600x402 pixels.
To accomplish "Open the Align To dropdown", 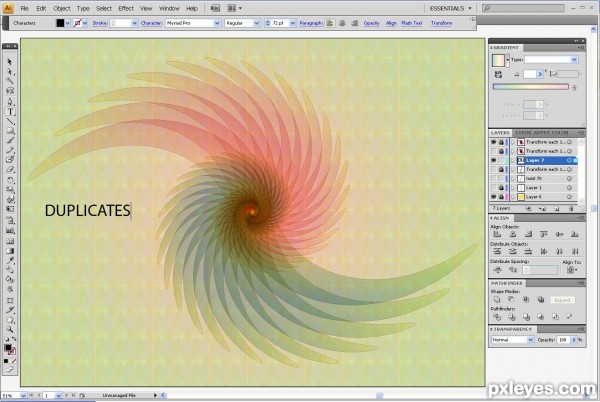I will tap(572, 270).
